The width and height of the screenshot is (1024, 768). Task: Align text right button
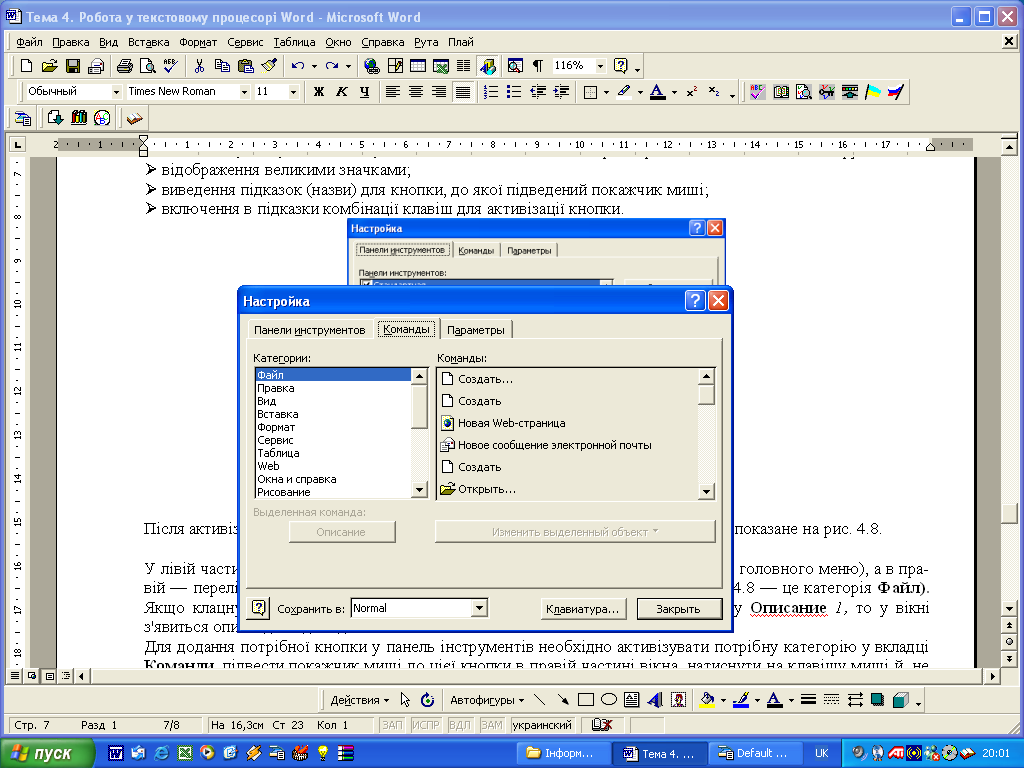pyautogui.click(x=439, y=91)
